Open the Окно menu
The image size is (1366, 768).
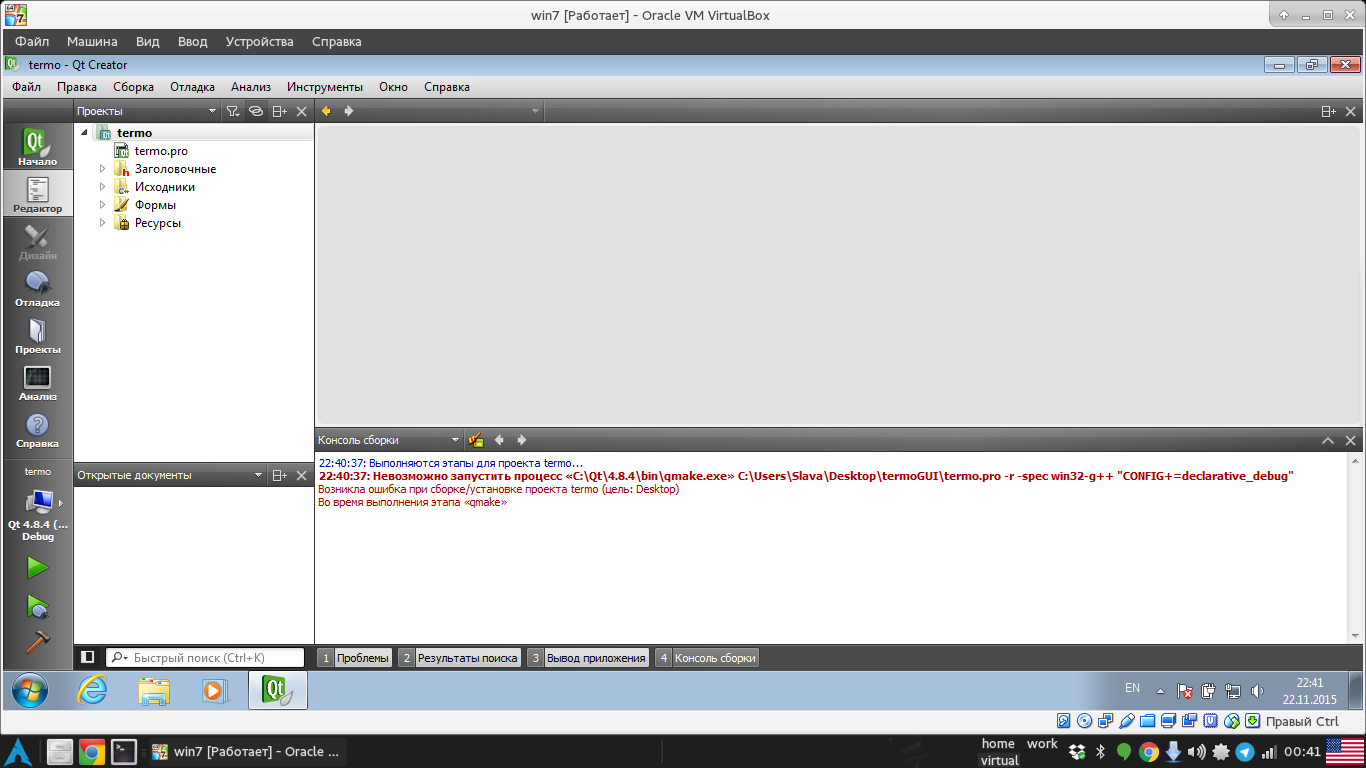pyautogui.click(x=393, y=87)
